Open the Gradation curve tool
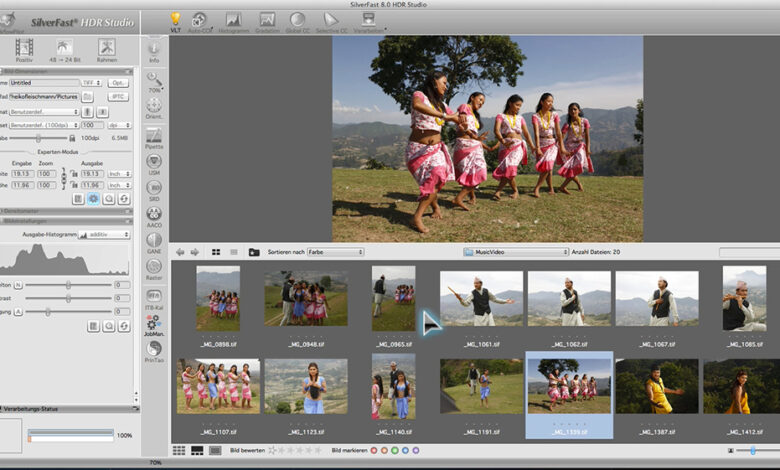 tap(267, 19)
